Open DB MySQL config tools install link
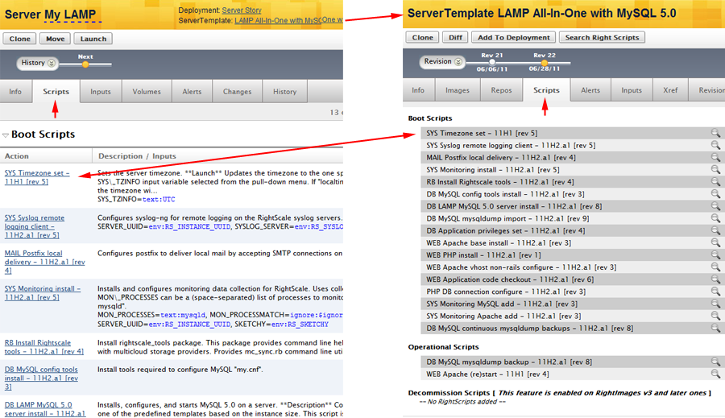Screen dimensions: 725x418 coord(41,378)
